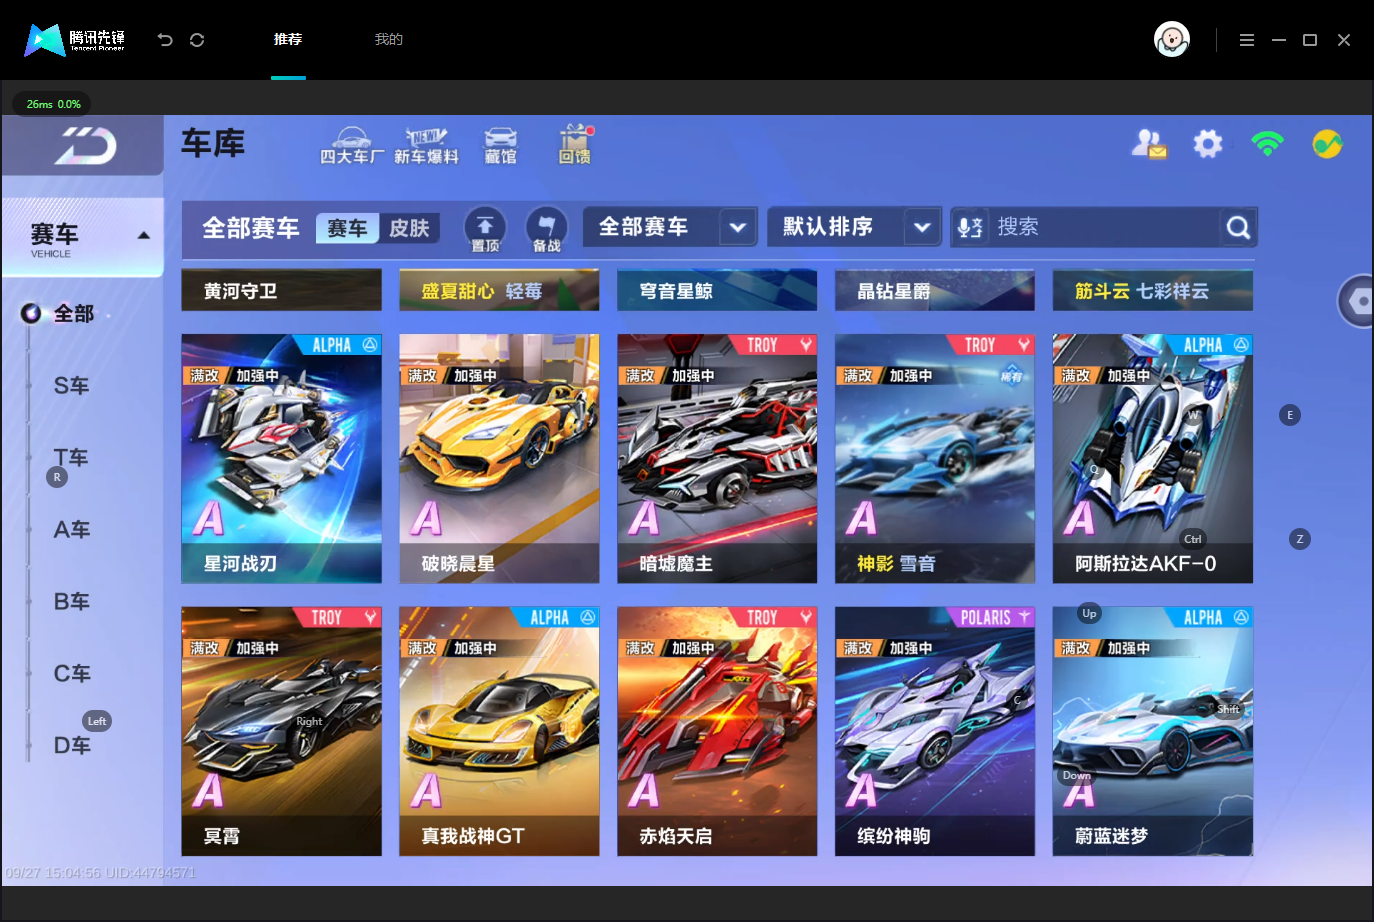Select the 暗墟魔主 car card

pyautogui.click(x=717, y=459)
